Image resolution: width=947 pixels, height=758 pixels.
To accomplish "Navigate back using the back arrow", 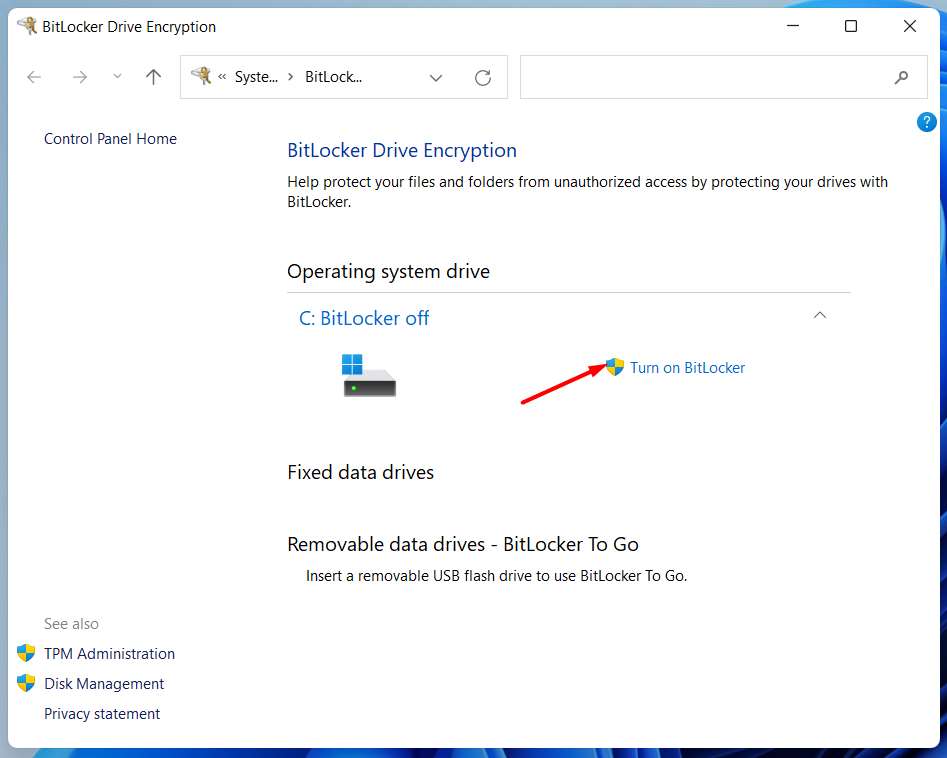I will (33, 77).
